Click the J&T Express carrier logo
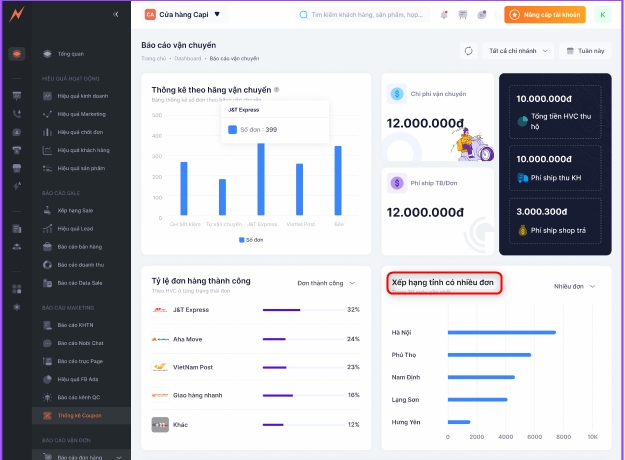Viewport: 625px width, 460px height. 160,310
